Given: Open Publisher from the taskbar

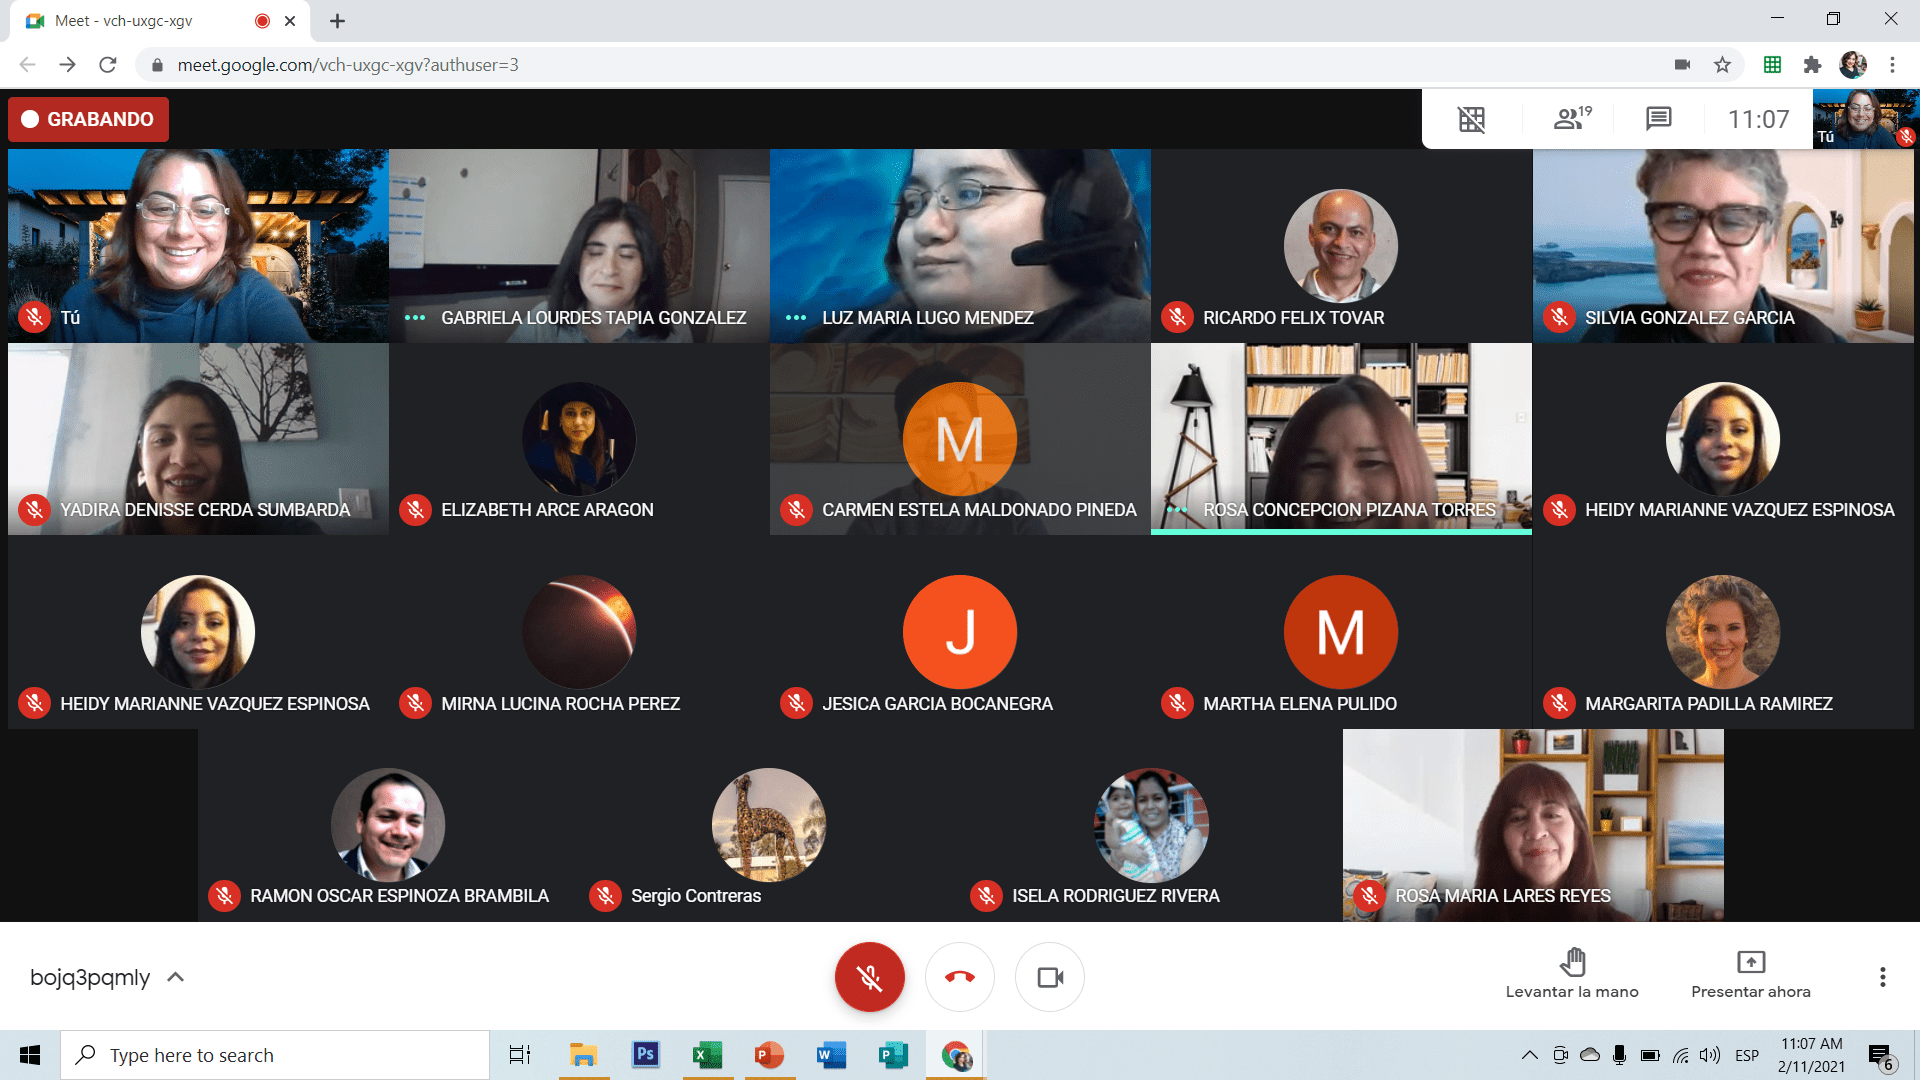Looking at the screenshot, I should [x=893, y=1055].
